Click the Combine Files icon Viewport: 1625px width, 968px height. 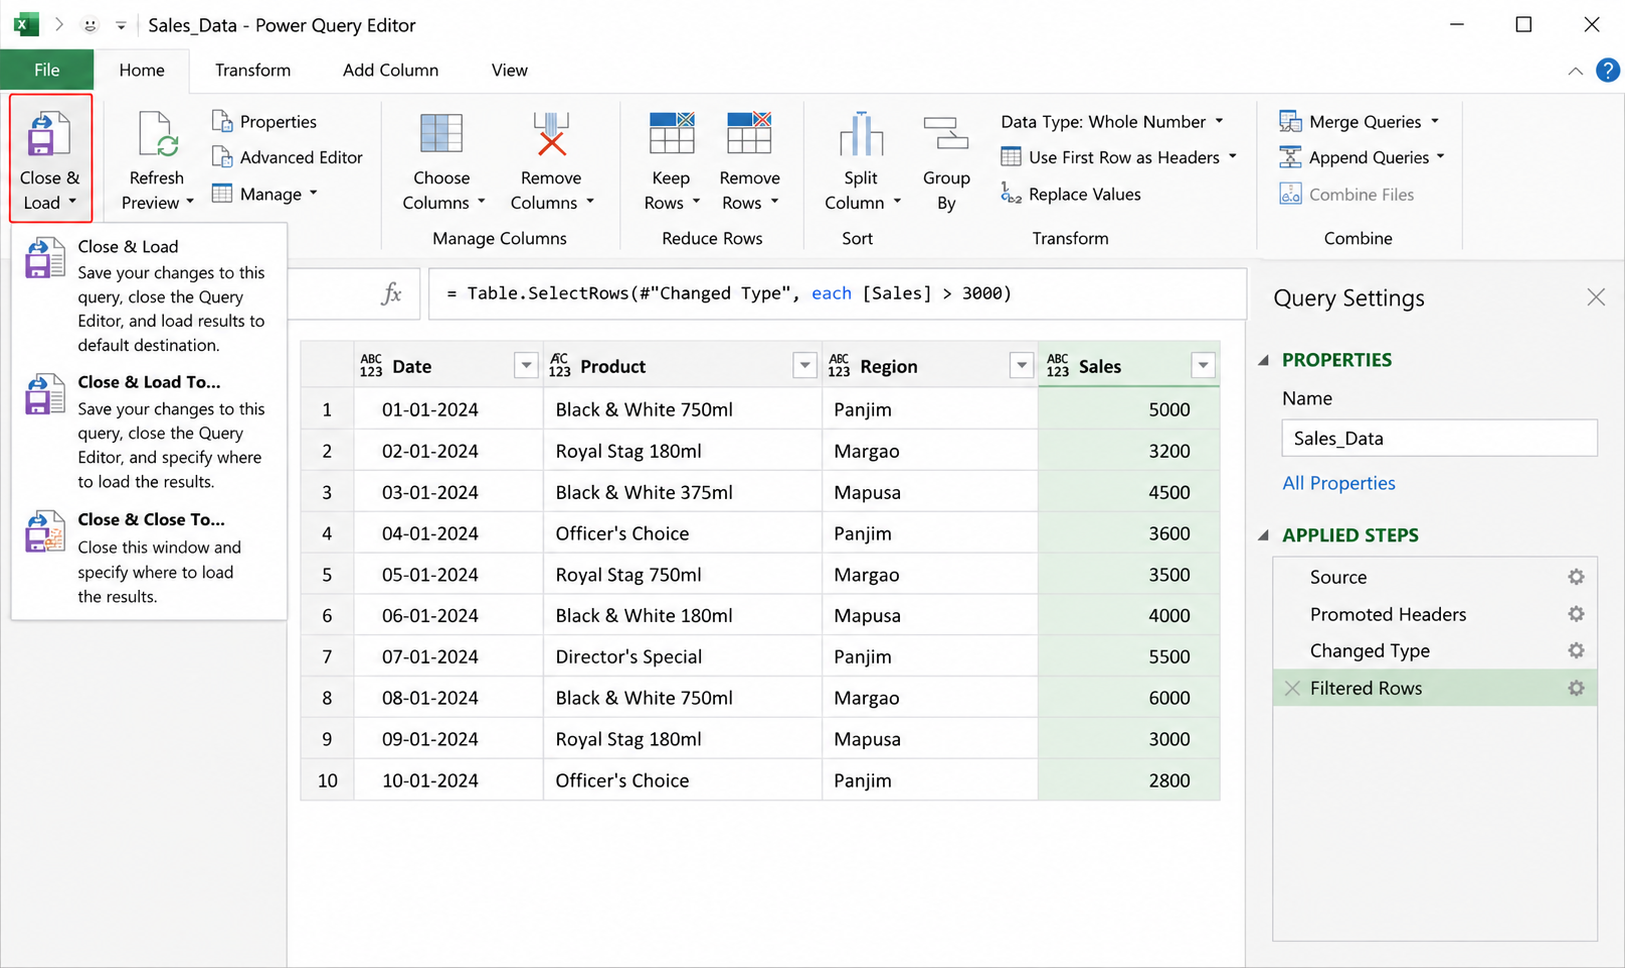1290,194
